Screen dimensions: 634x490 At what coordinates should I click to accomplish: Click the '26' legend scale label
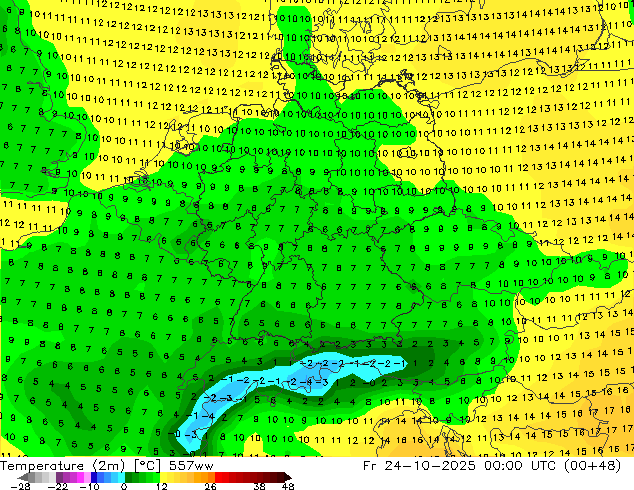pyautogui.click(x=210, y=486)
